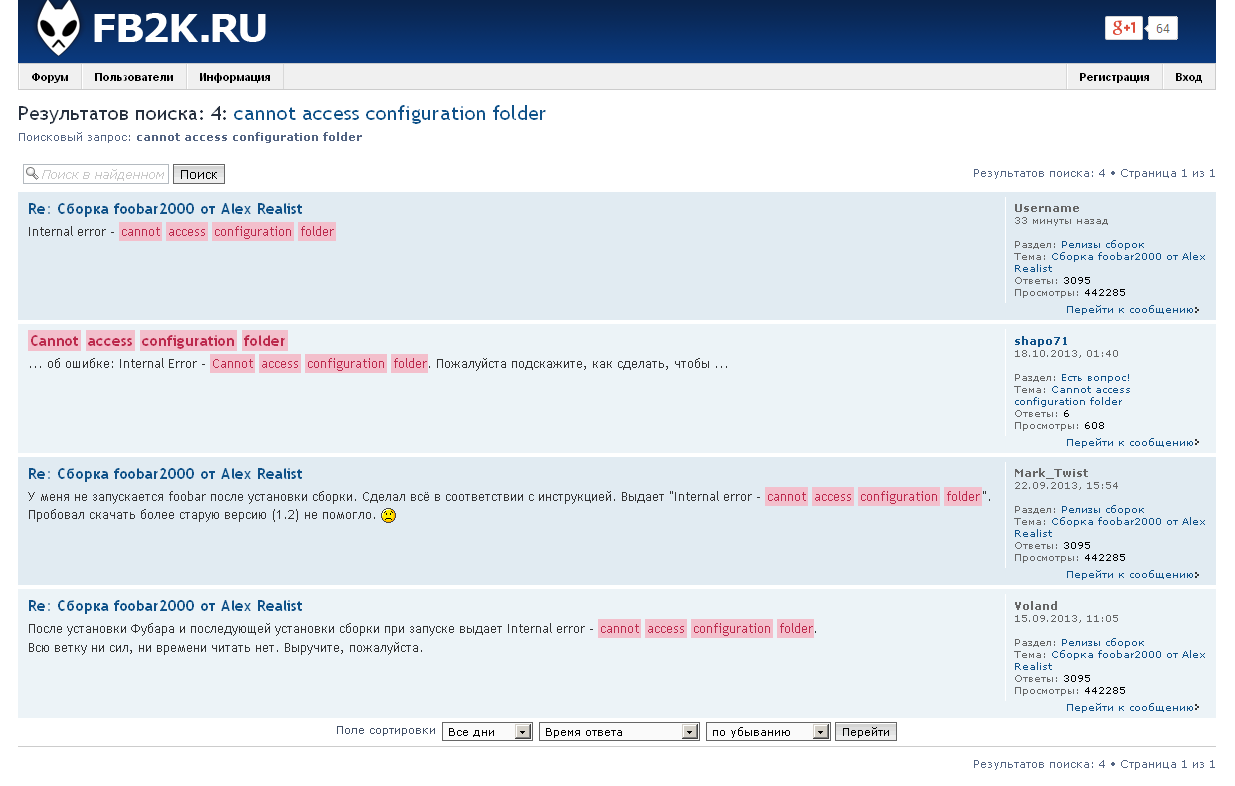
Task: Open 'Есть вопрос!' section link
Action: [x=1095, y=377]
